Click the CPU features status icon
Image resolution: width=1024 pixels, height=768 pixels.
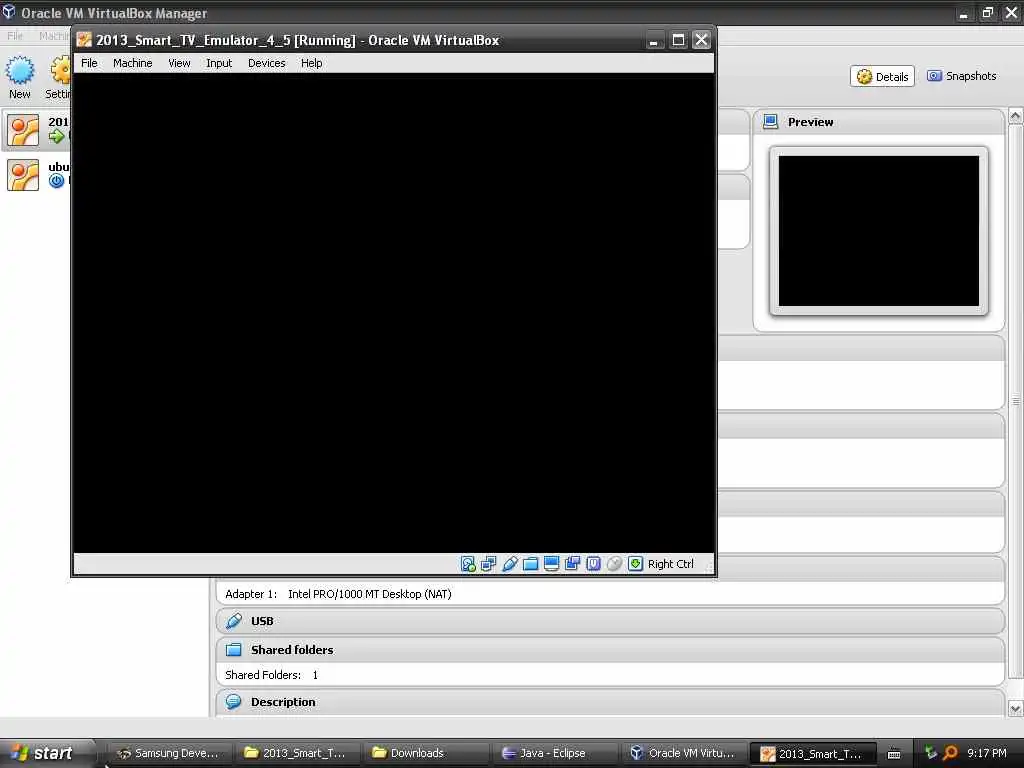click(x=593, y=564)
